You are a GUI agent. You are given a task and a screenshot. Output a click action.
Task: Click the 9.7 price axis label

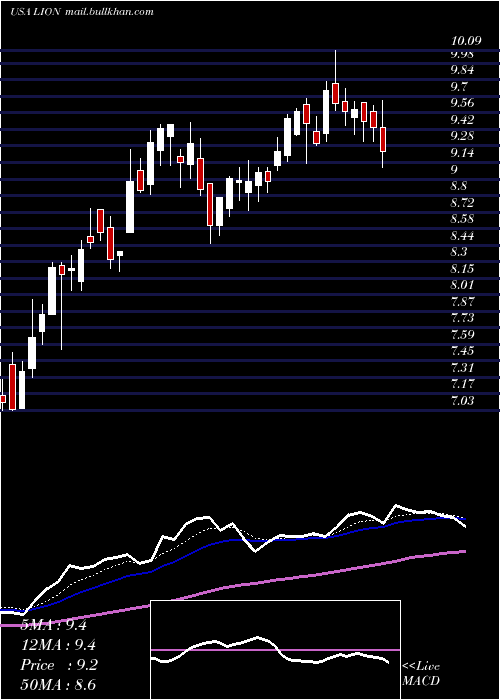coord(460,87)
